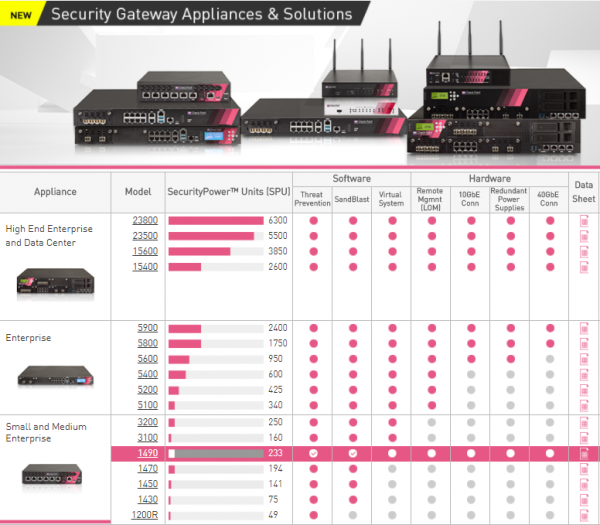Screen dimensions: 600x525
Task: Click the 6300 SPU bar for model 23800
Action: tap(215, 220)
